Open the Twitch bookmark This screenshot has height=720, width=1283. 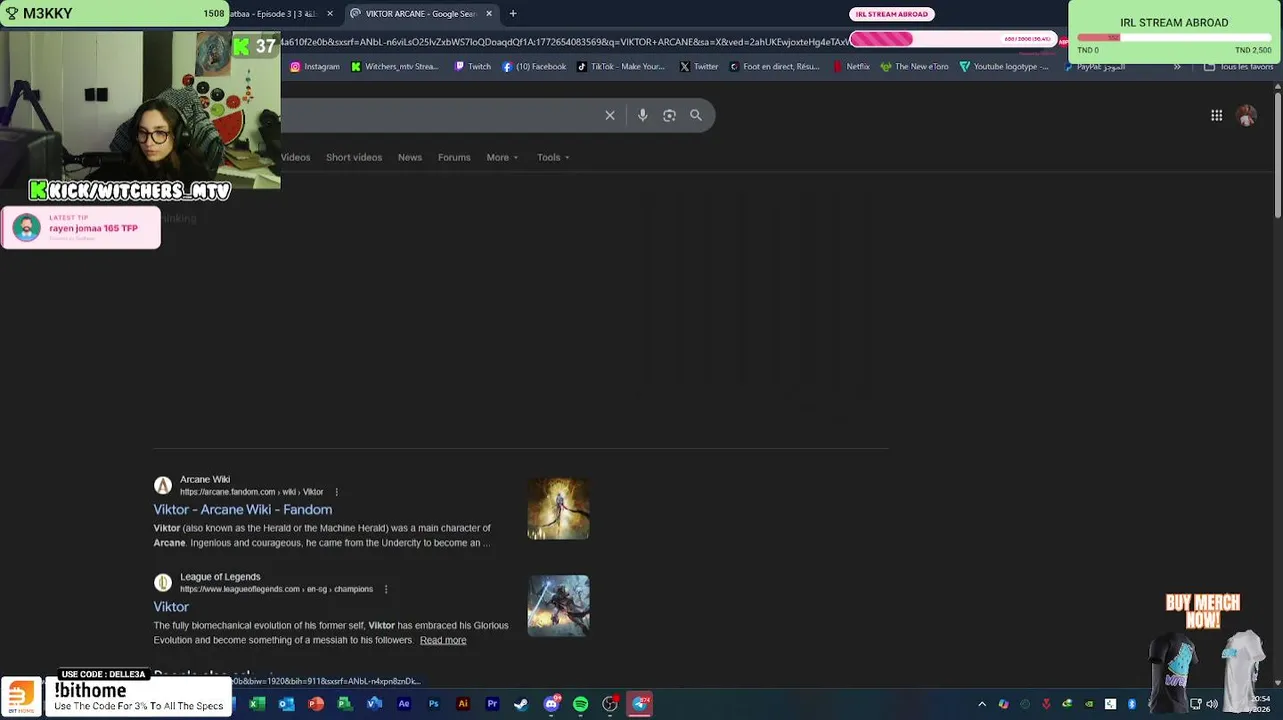click(x=473, y=67)
